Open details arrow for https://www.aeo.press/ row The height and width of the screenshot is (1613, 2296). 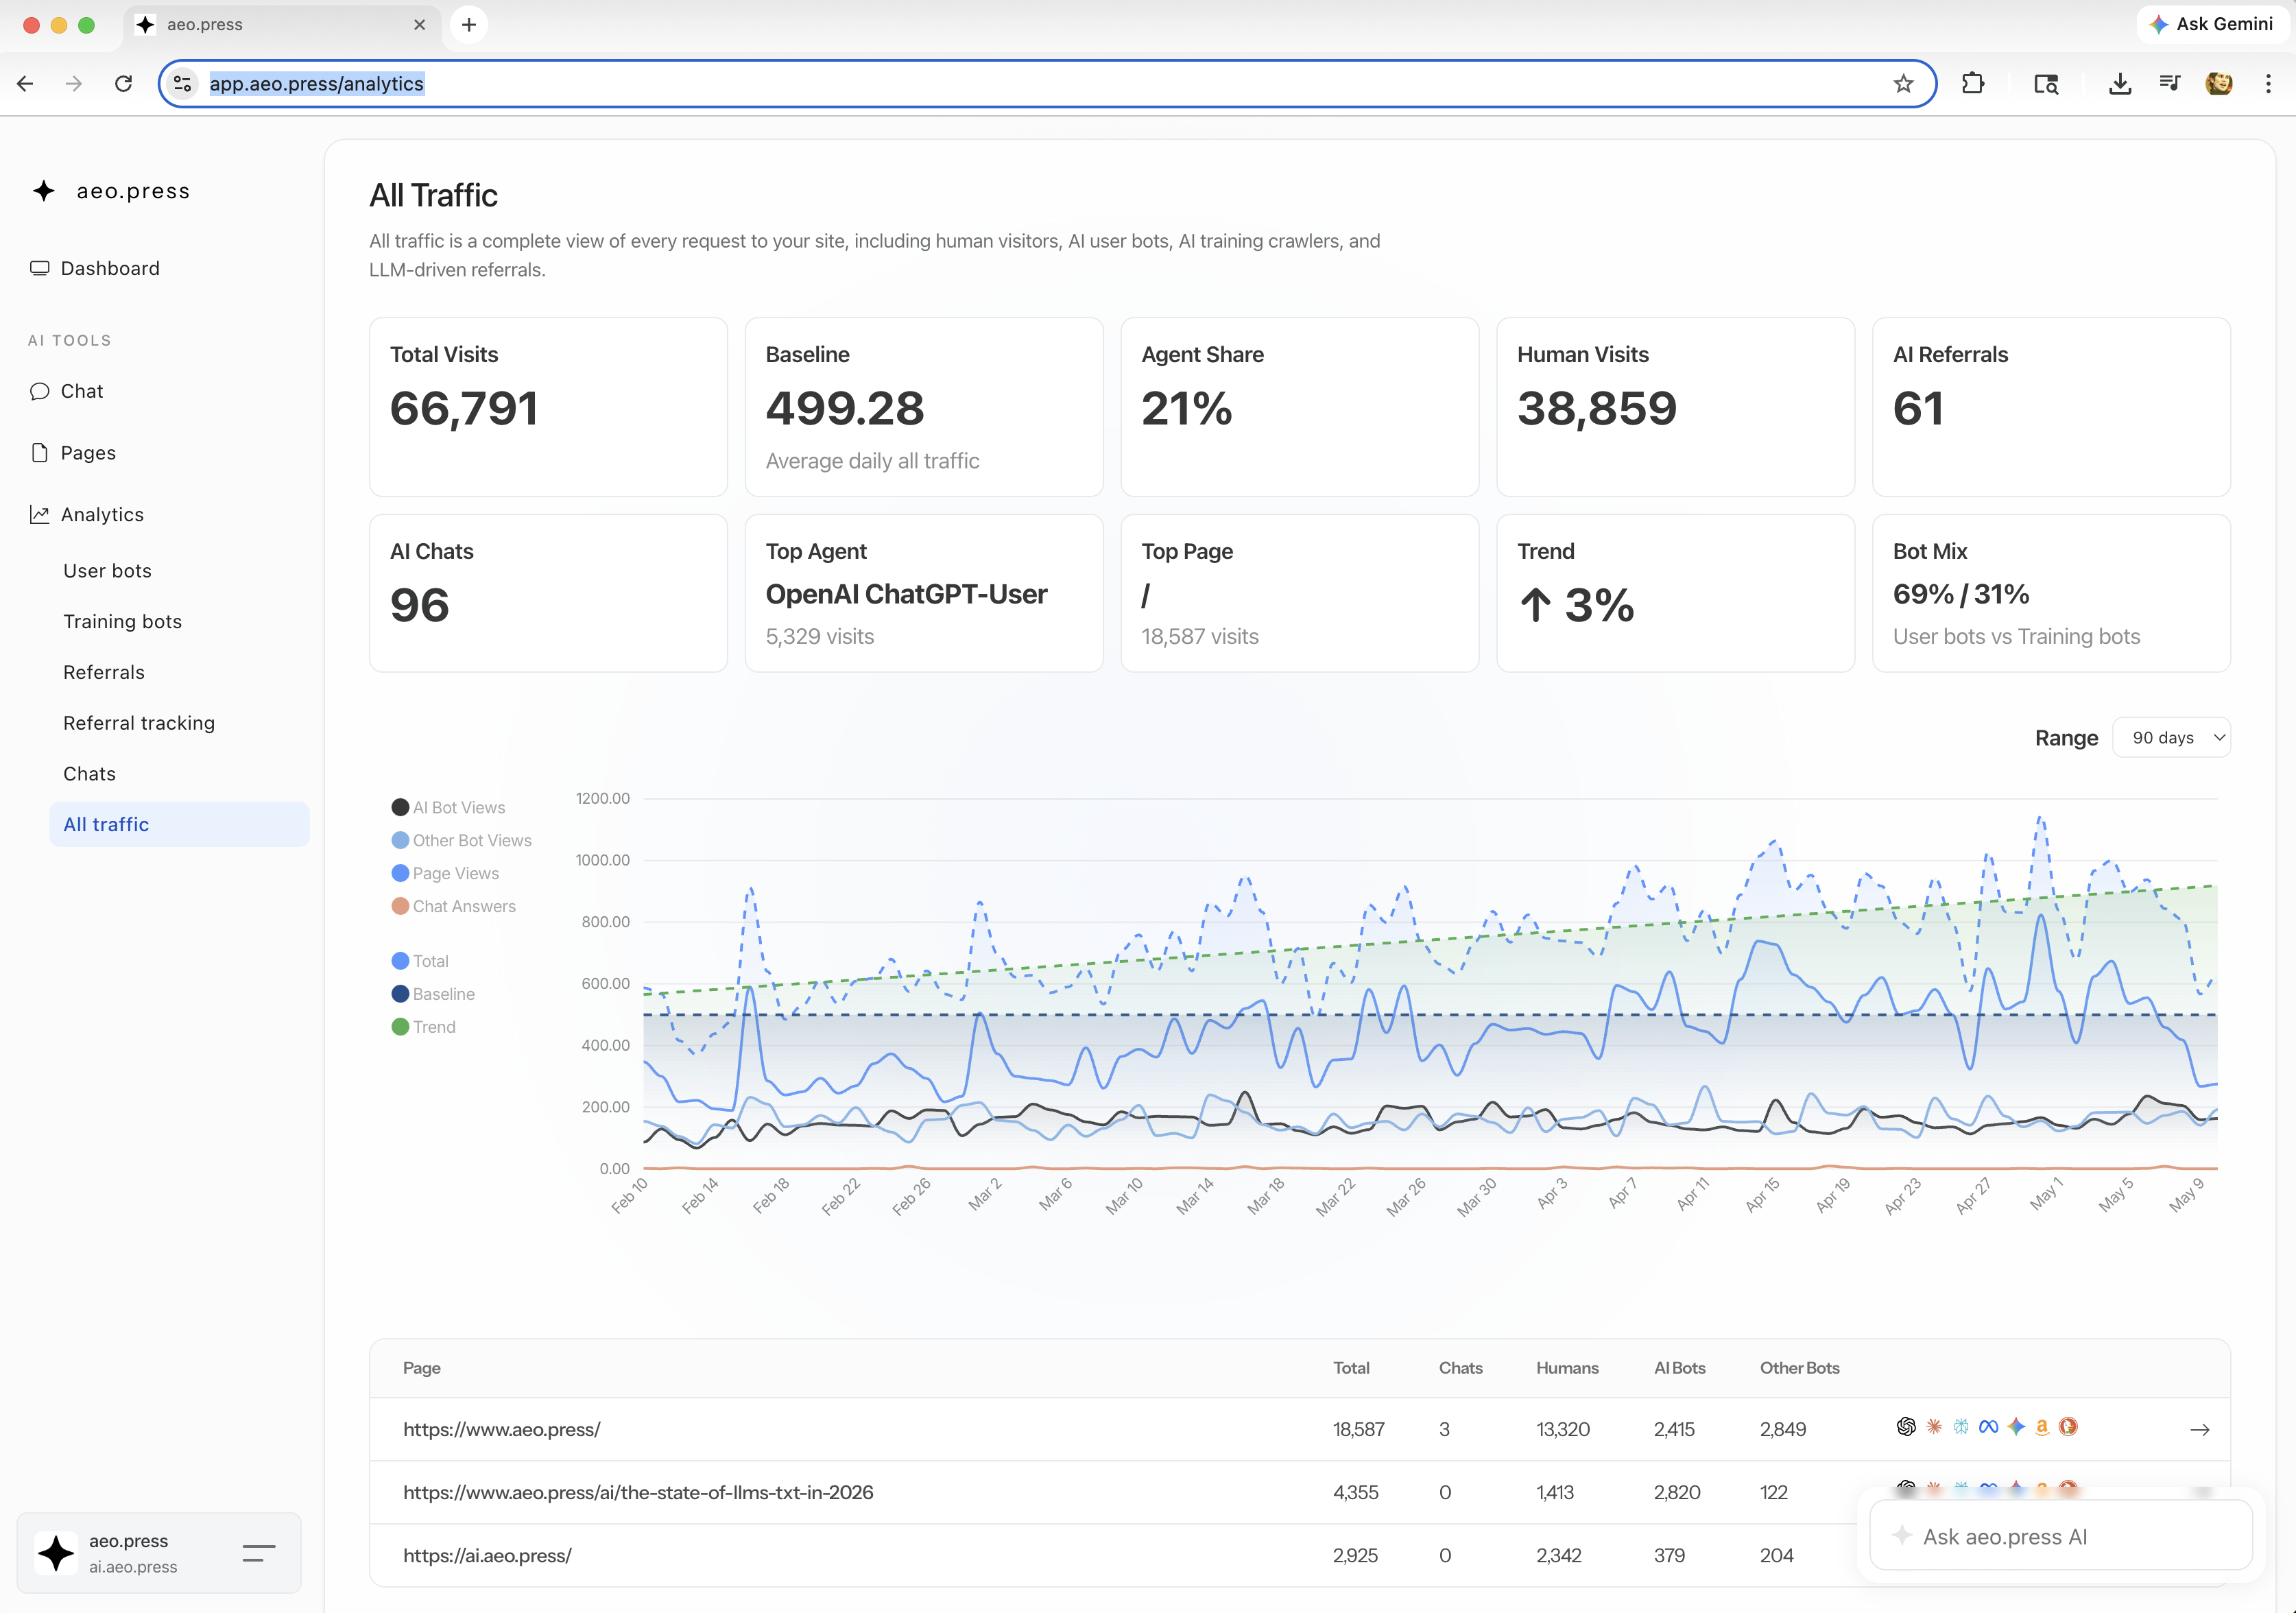click(x=2200, y=1430)
